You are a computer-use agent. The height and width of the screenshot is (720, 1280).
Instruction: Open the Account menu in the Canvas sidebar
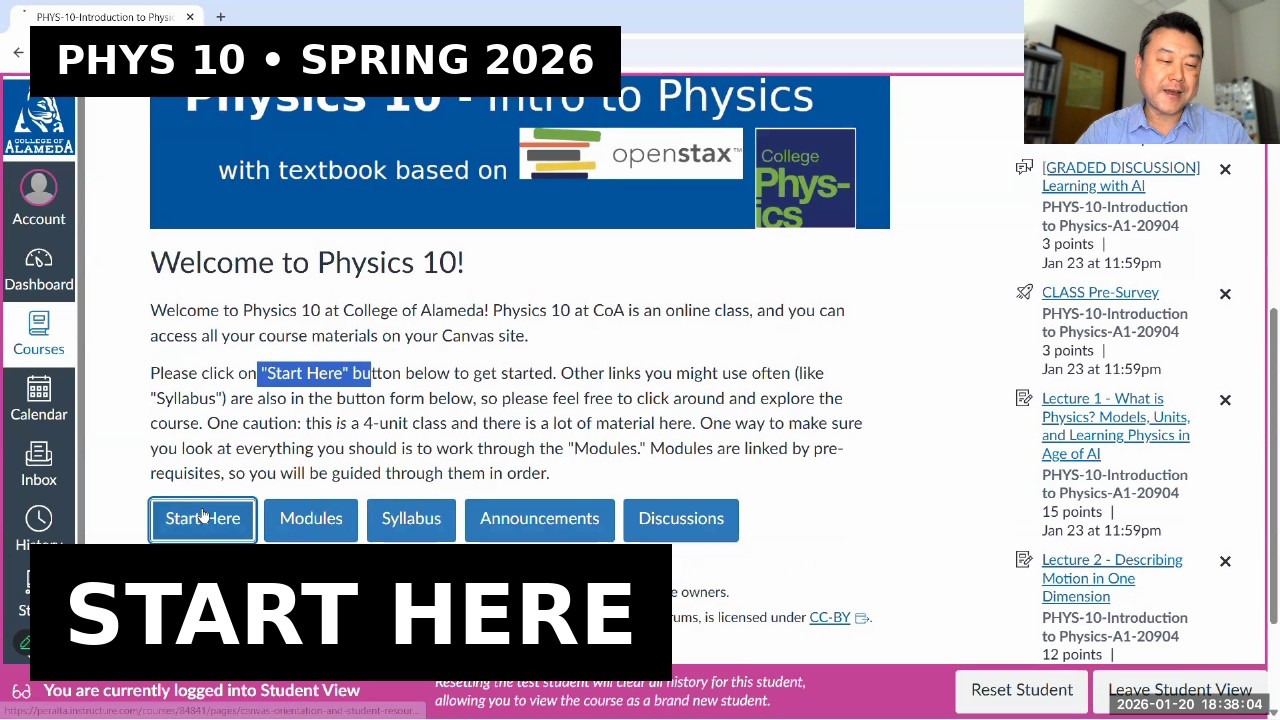(x=39, y=199)
